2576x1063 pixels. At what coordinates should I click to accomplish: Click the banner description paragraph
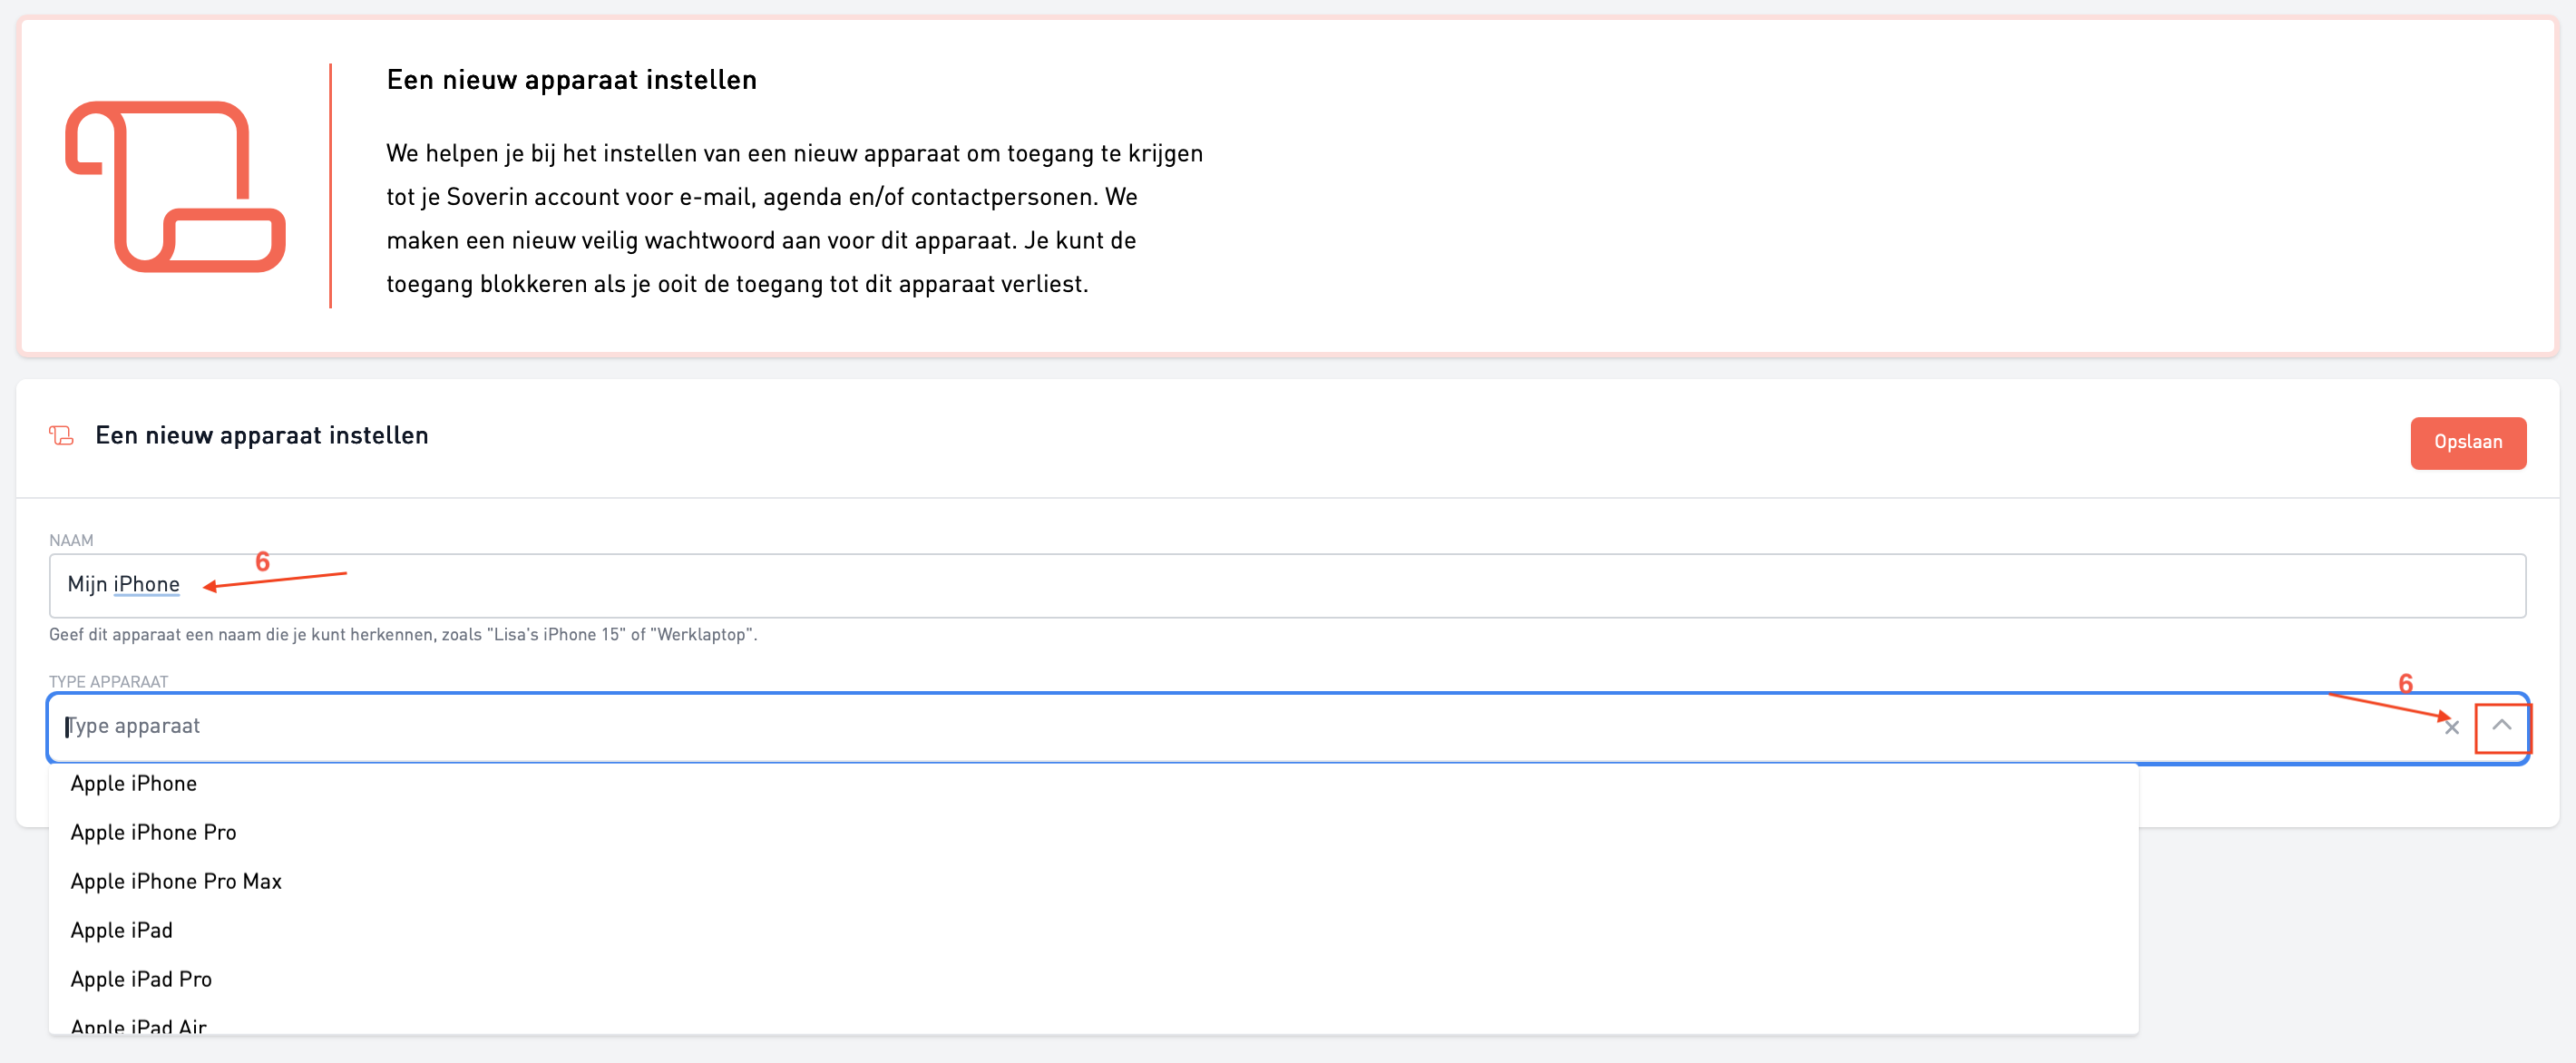[x=794, y=219]
